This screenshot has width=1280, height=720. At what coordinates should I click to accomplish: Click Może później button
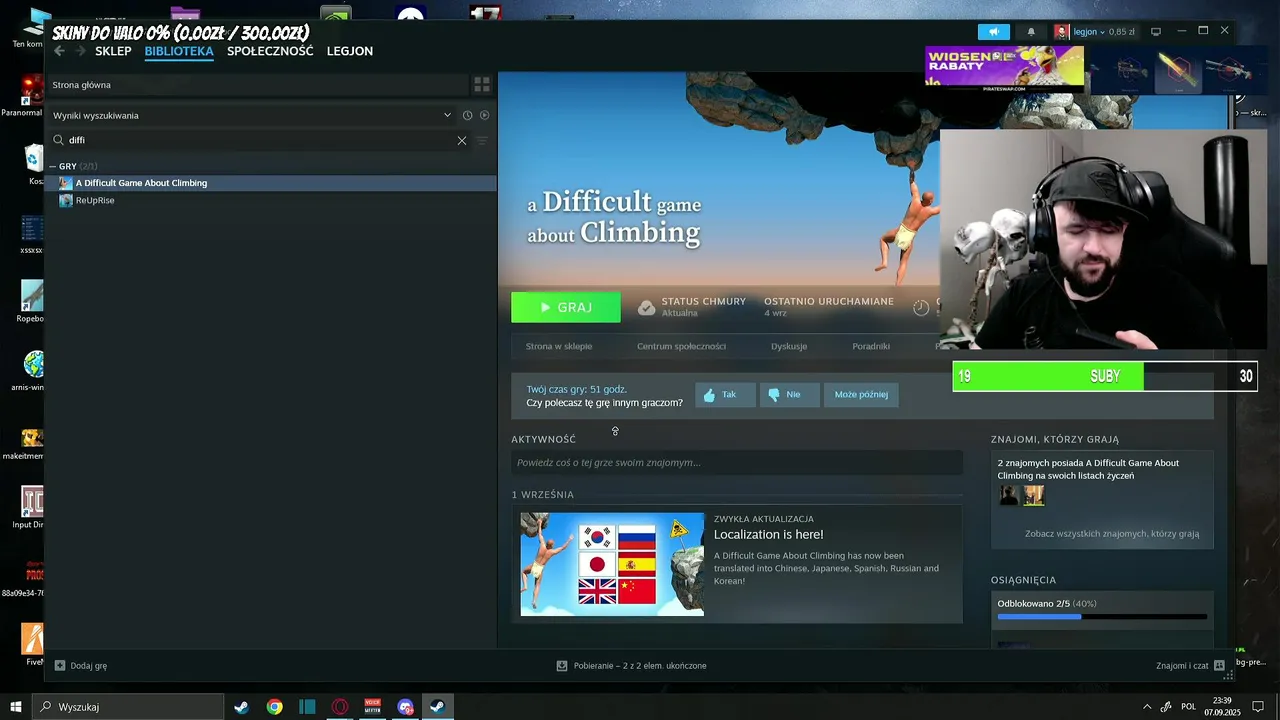[x=861, y=395]
